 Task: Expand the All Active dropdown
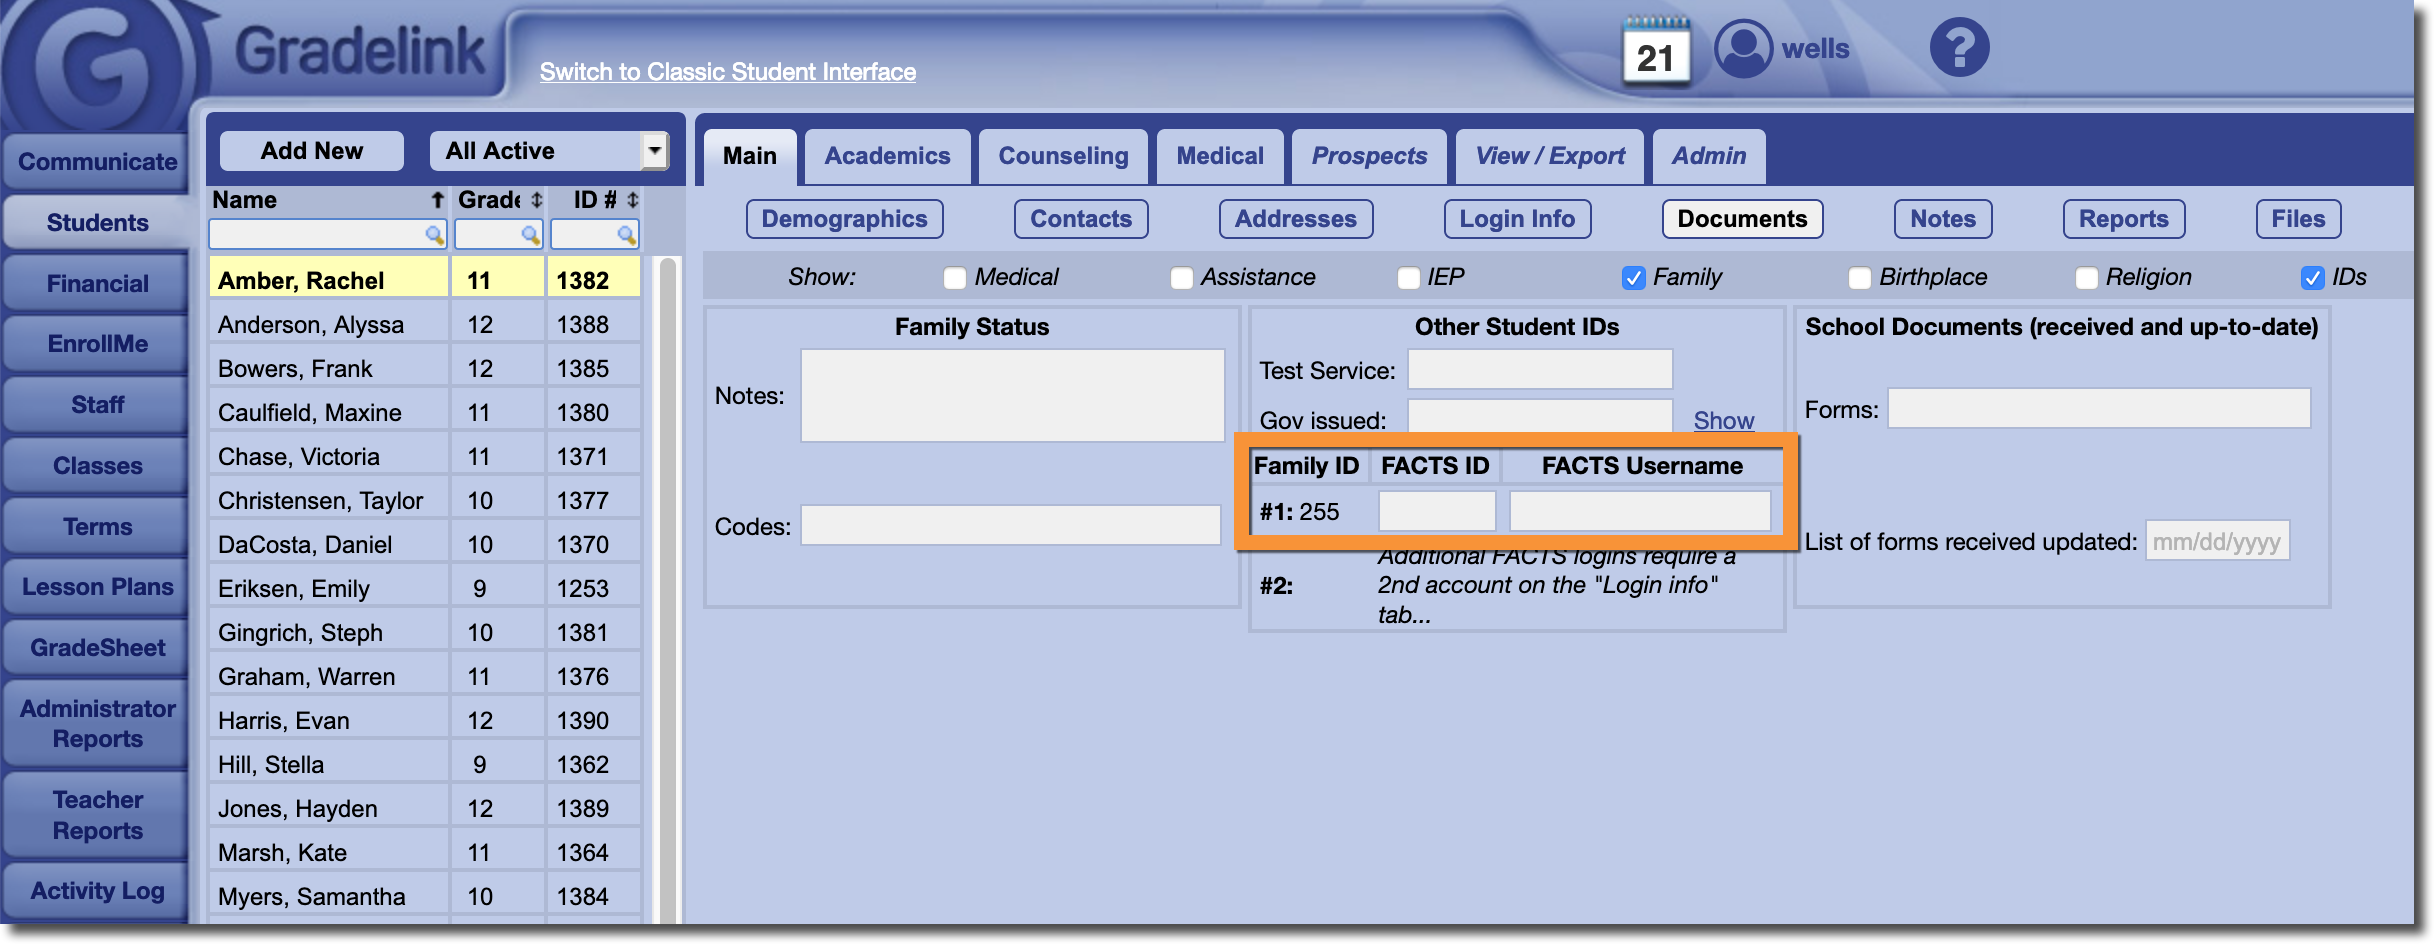[x=654, y=151]
